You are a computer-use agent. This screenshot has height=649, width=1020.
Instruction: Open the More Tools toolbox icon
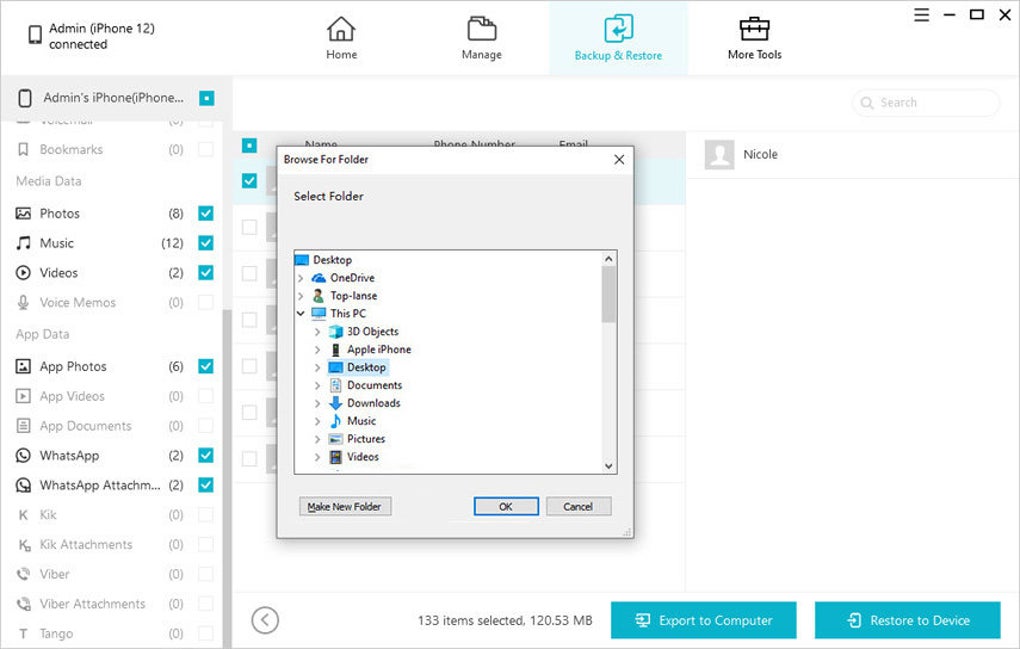(x=755, y=29)
